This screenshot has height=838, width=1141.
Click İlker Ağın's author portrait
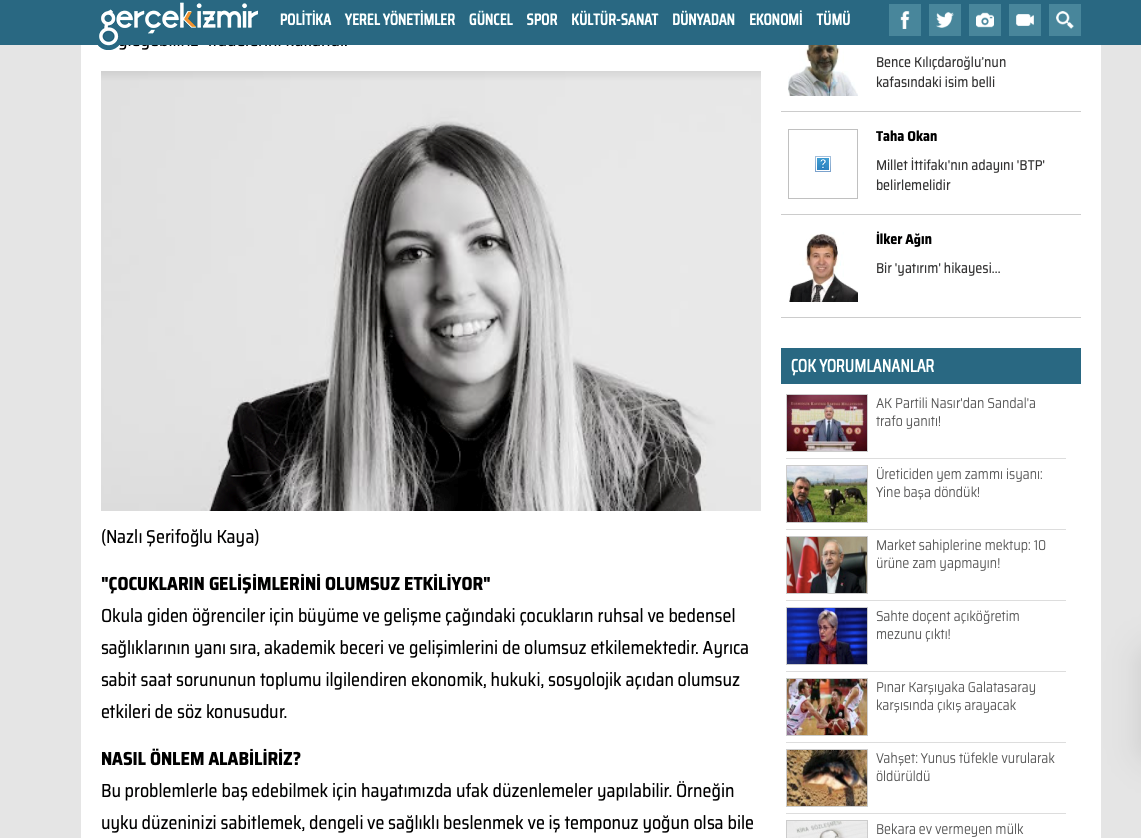(823, 267)
